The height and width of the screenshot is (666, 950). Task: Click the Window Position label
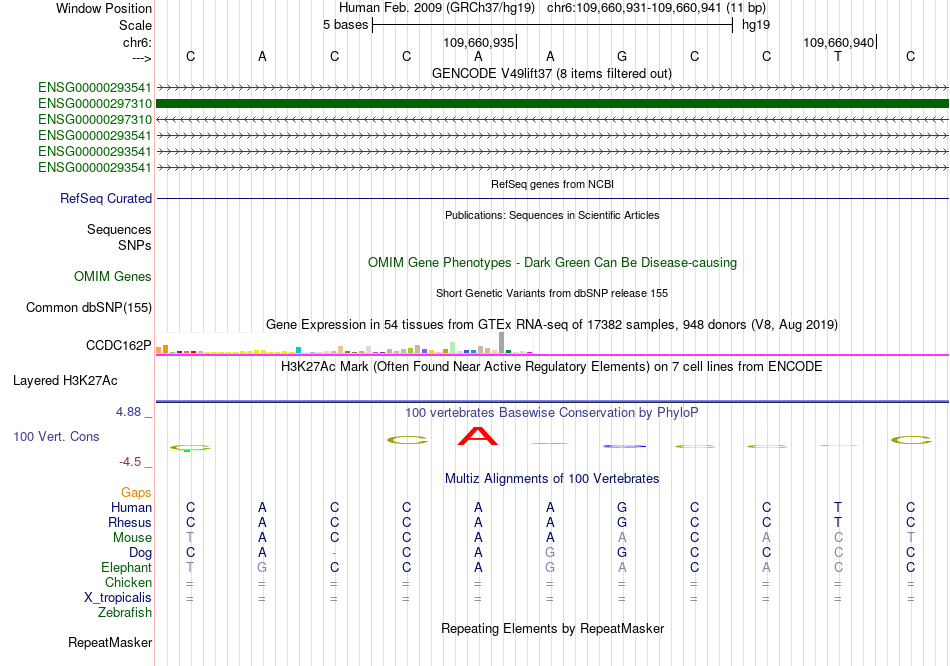(104, 8)
